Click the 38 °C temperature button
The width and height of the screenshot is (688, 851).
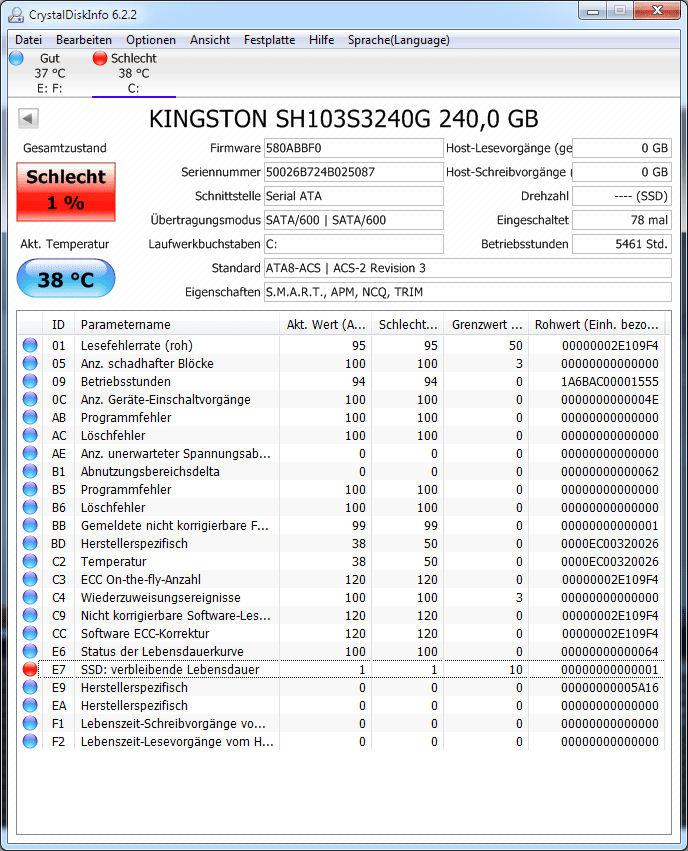coord(66,279)
